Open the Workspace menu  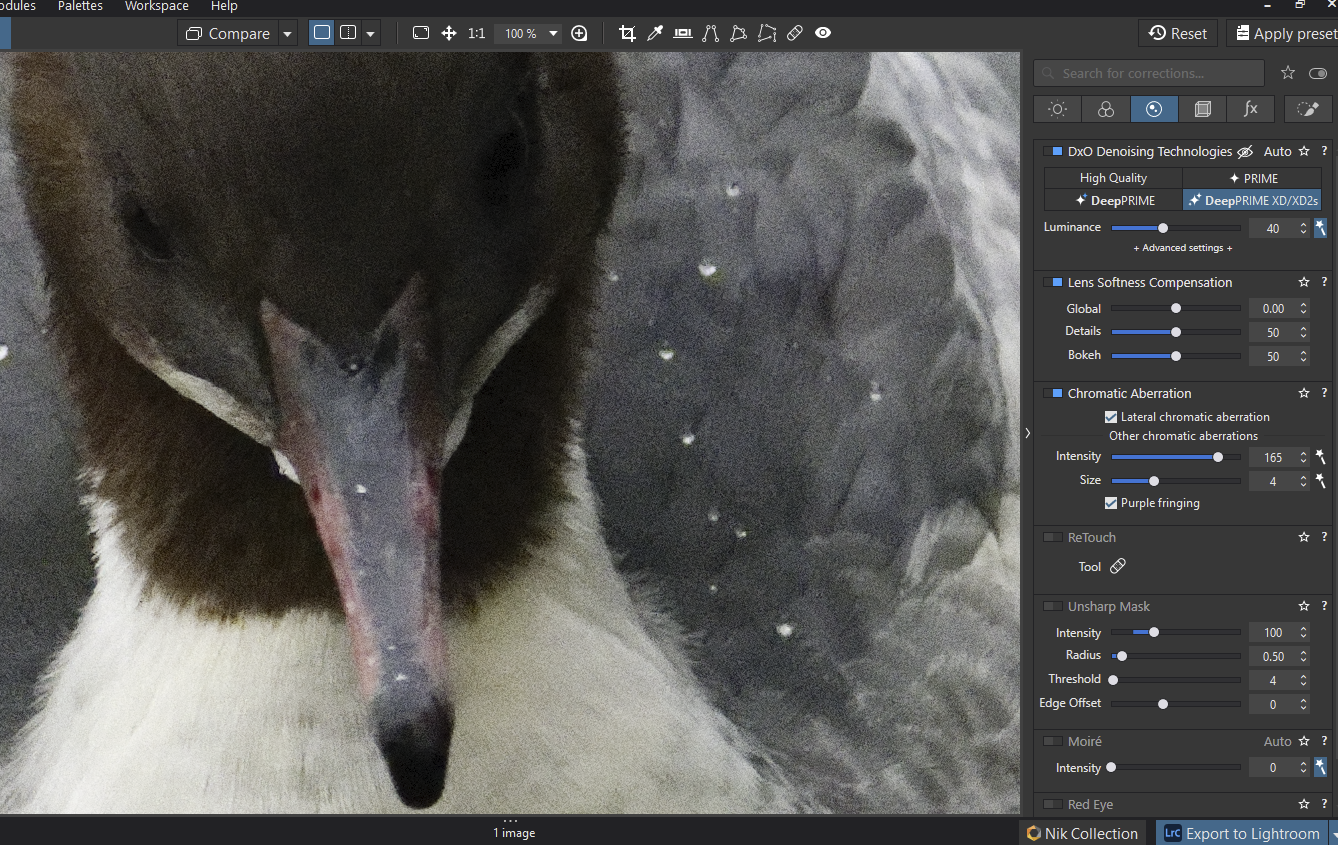click(x=156, y=6)
